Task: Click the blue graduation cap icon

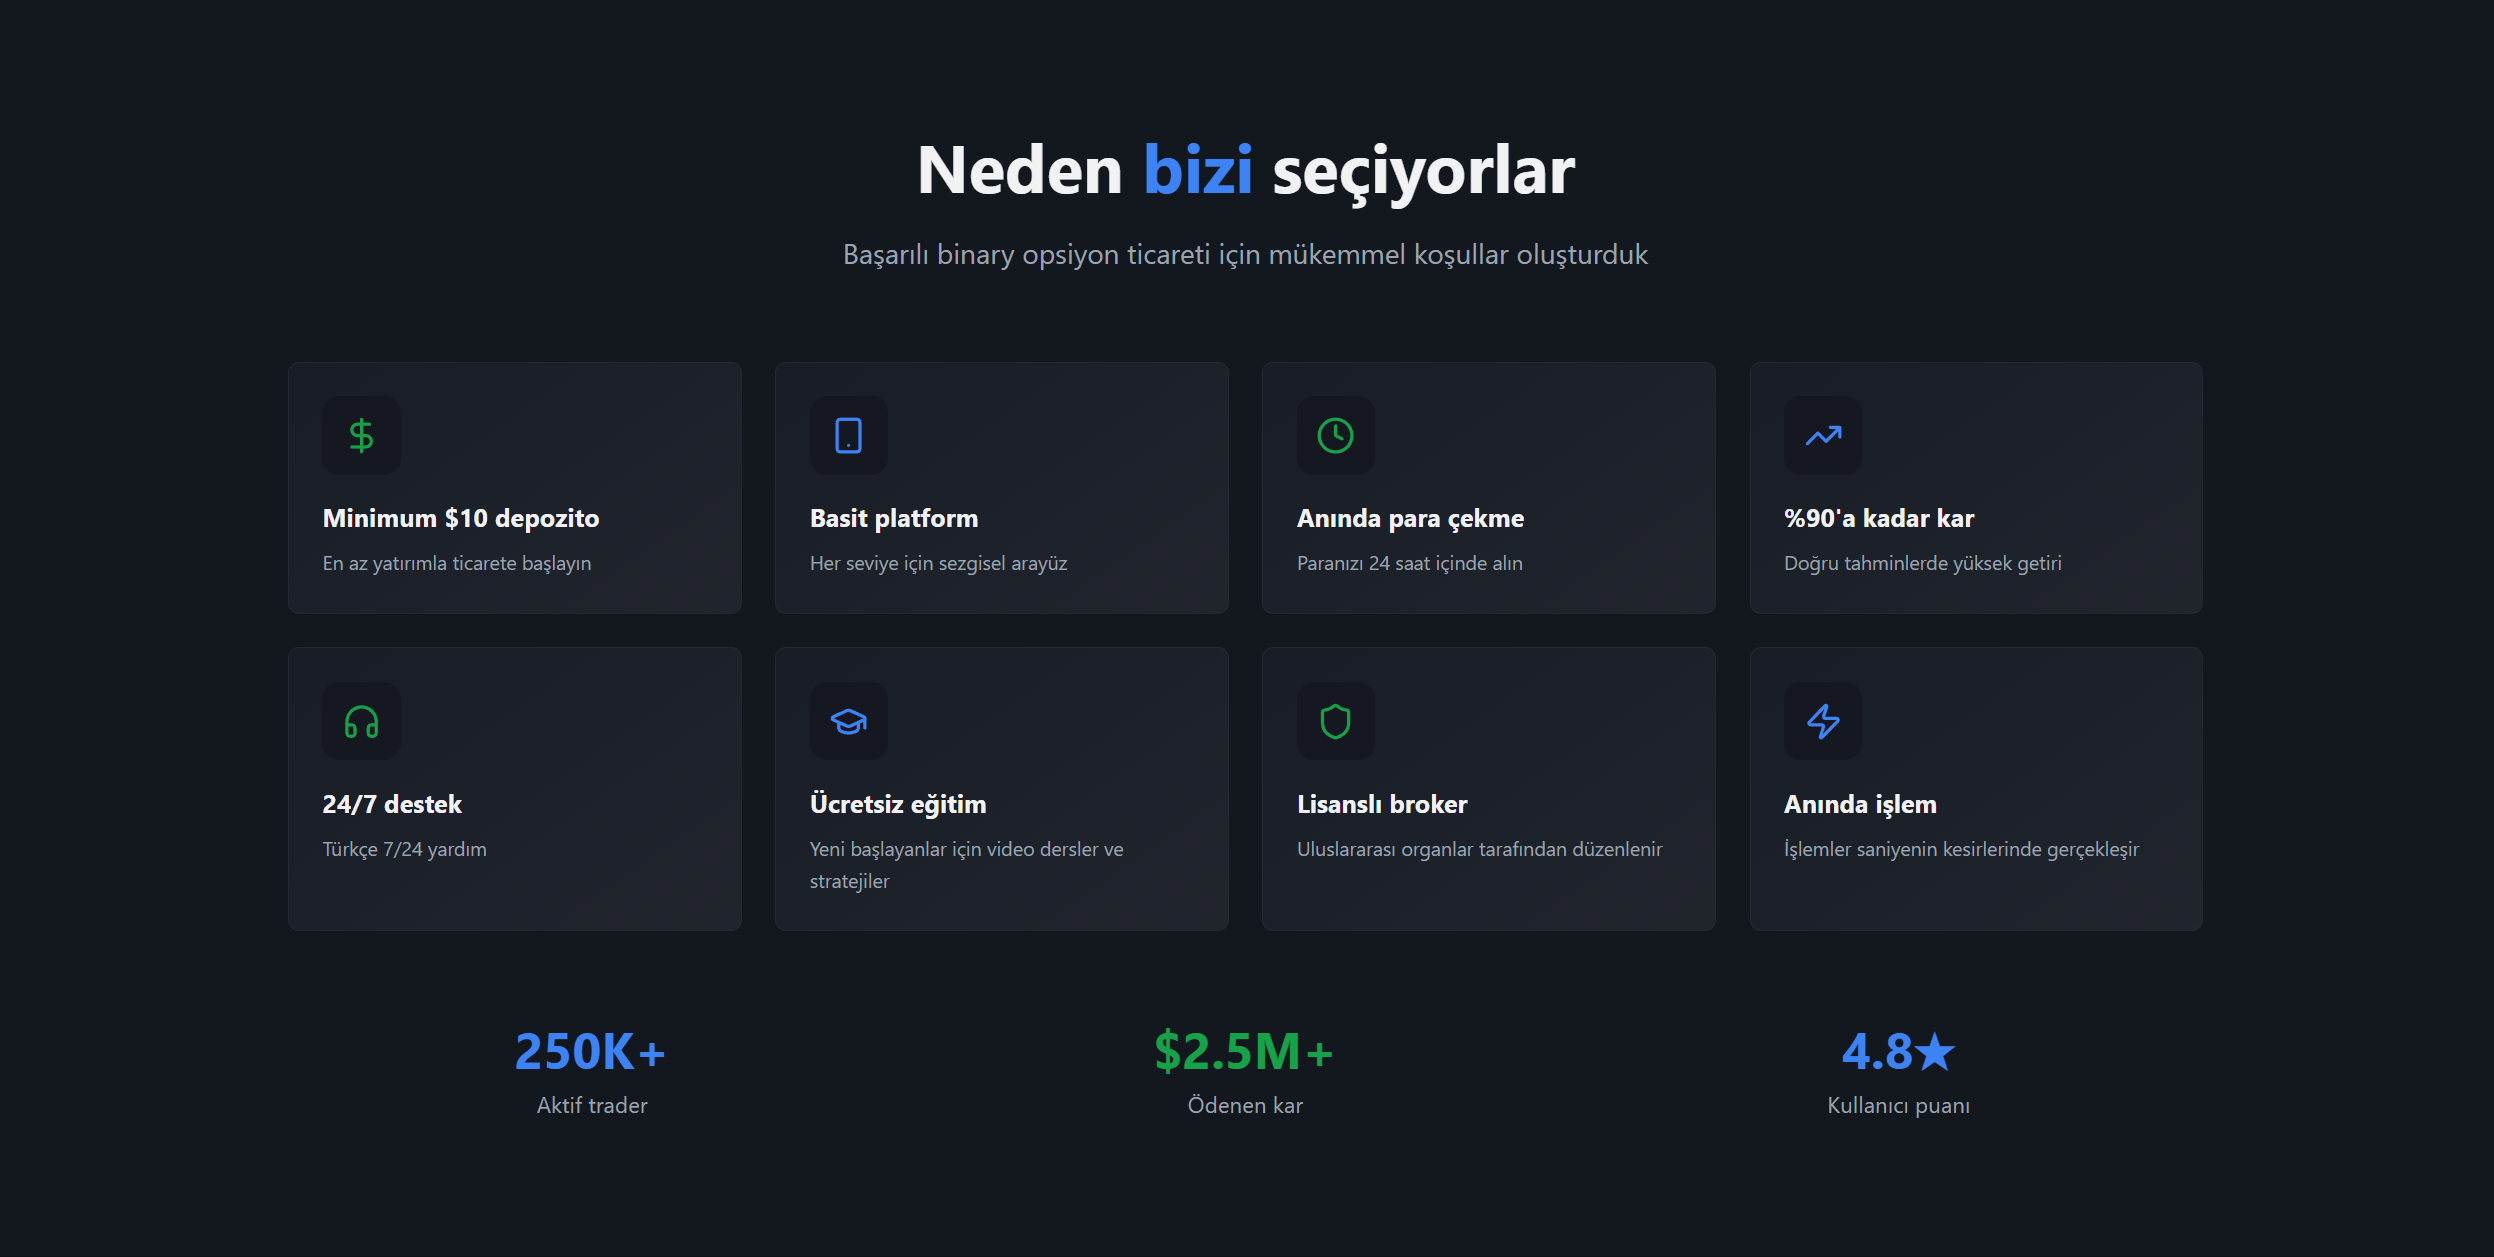Action: (x=848, y=721)
